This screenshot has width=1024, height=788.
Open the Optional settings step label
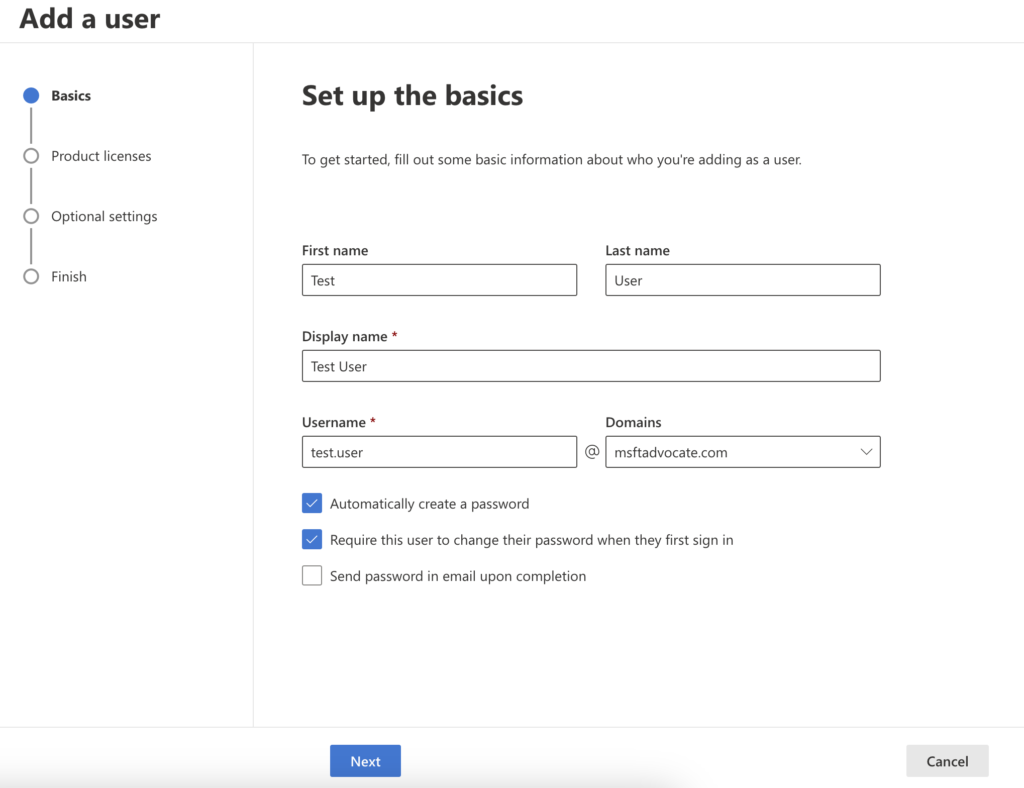104,216
